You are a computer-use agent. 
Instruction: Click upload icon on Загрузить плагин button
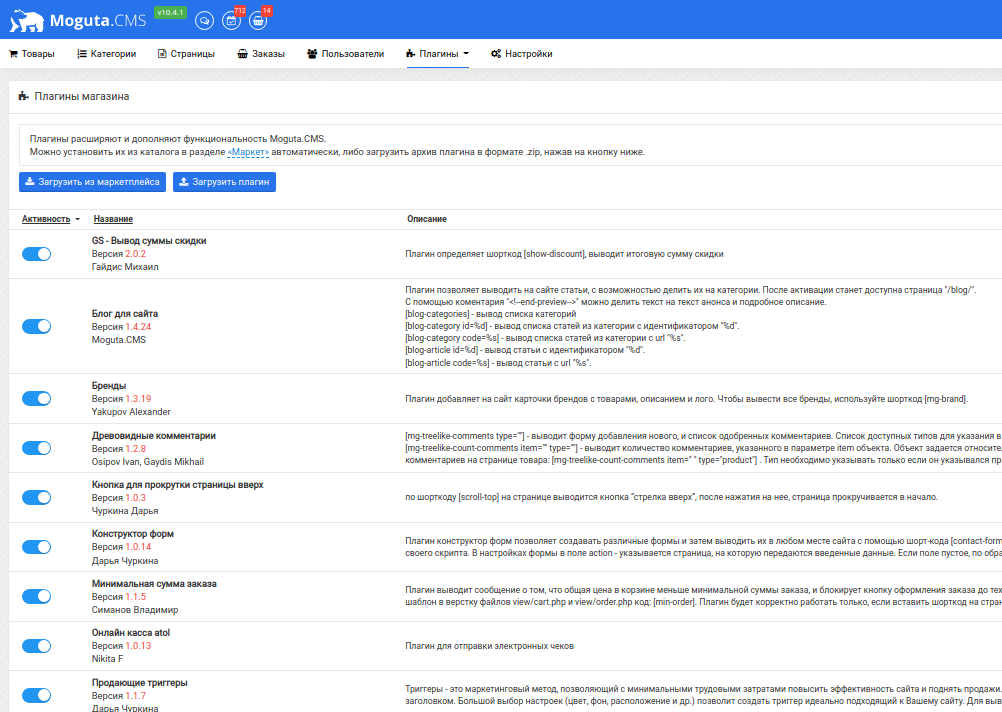point(183,182)
